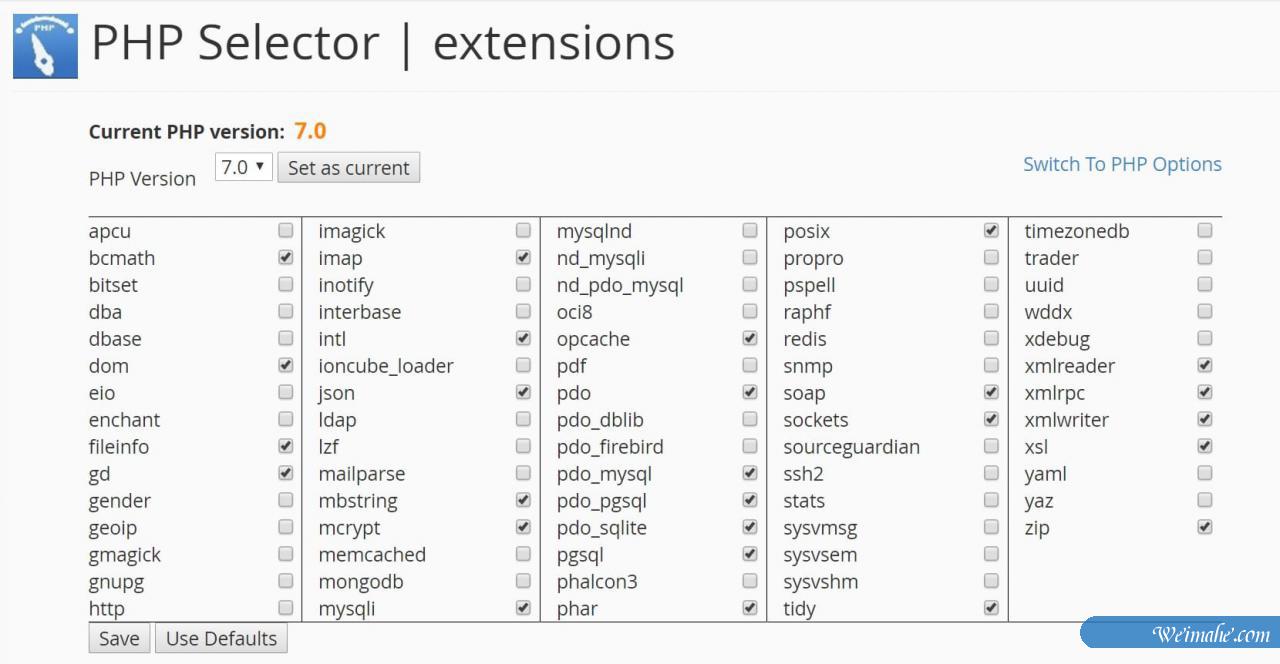The width and height of the screenshot is (1280, 664).
Task: Enable the memcached extension checkbox
Action: tap(523, 554)
